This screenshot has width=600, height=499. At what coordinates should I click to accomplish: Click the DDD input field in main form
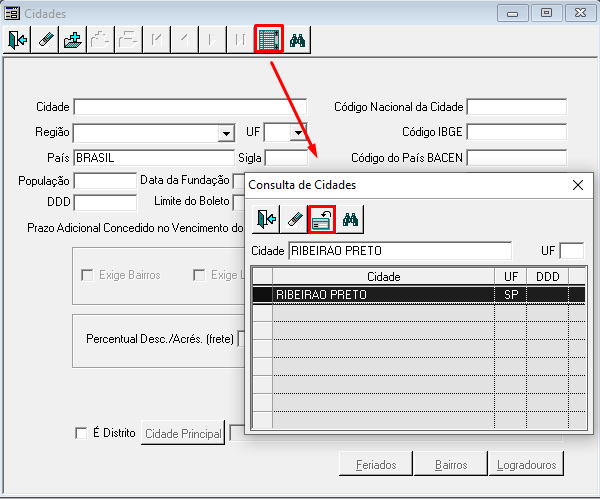point(105,202)
